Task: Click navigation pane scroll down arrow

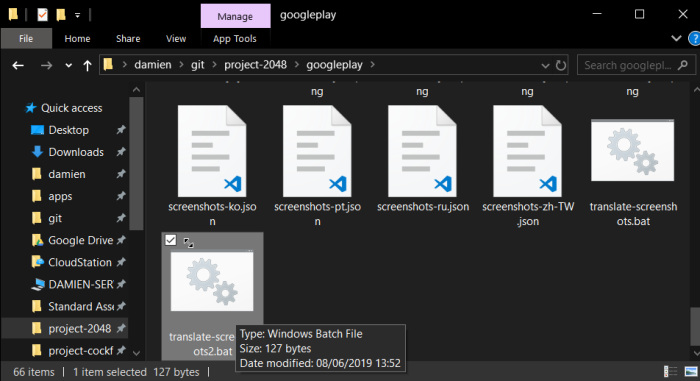Action: pyautogui.click(x=136, y=353)
